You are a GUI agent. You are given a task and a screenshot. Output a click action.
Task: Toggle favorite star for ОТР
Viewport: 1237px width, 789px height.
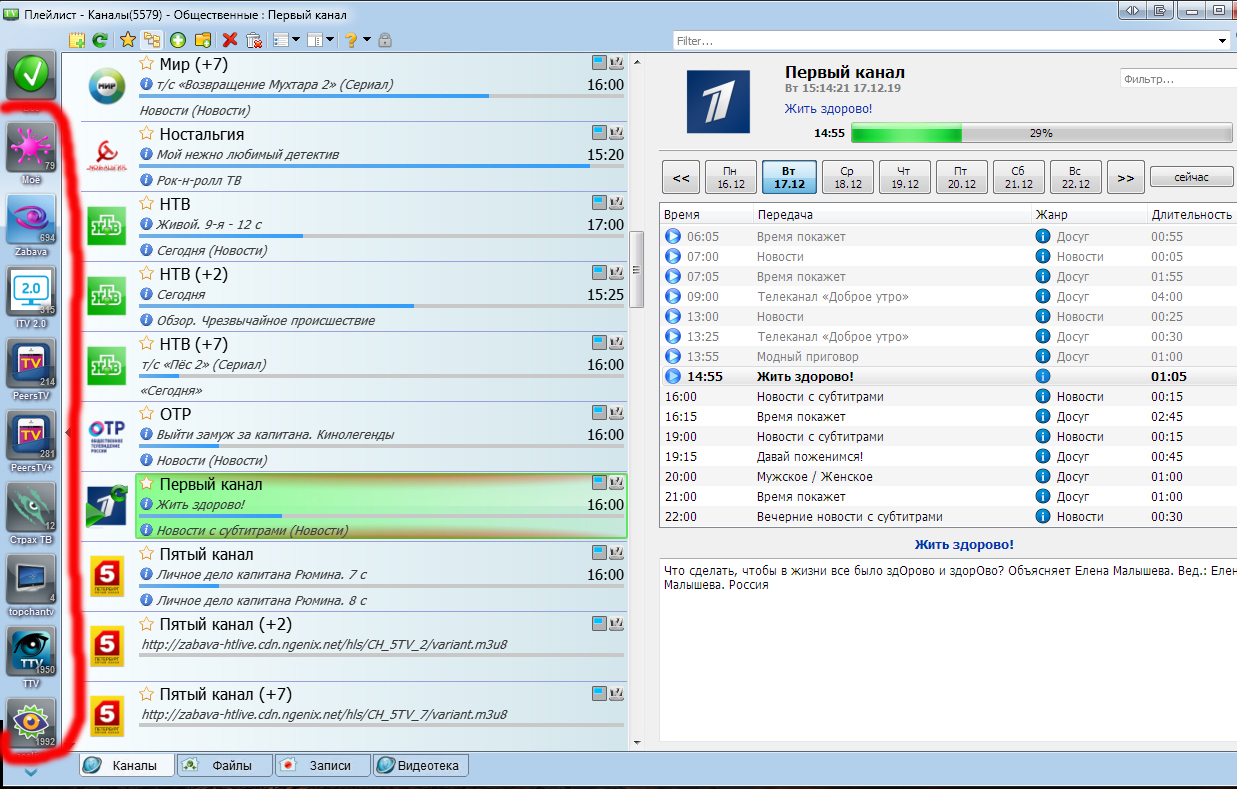(146, 413)
